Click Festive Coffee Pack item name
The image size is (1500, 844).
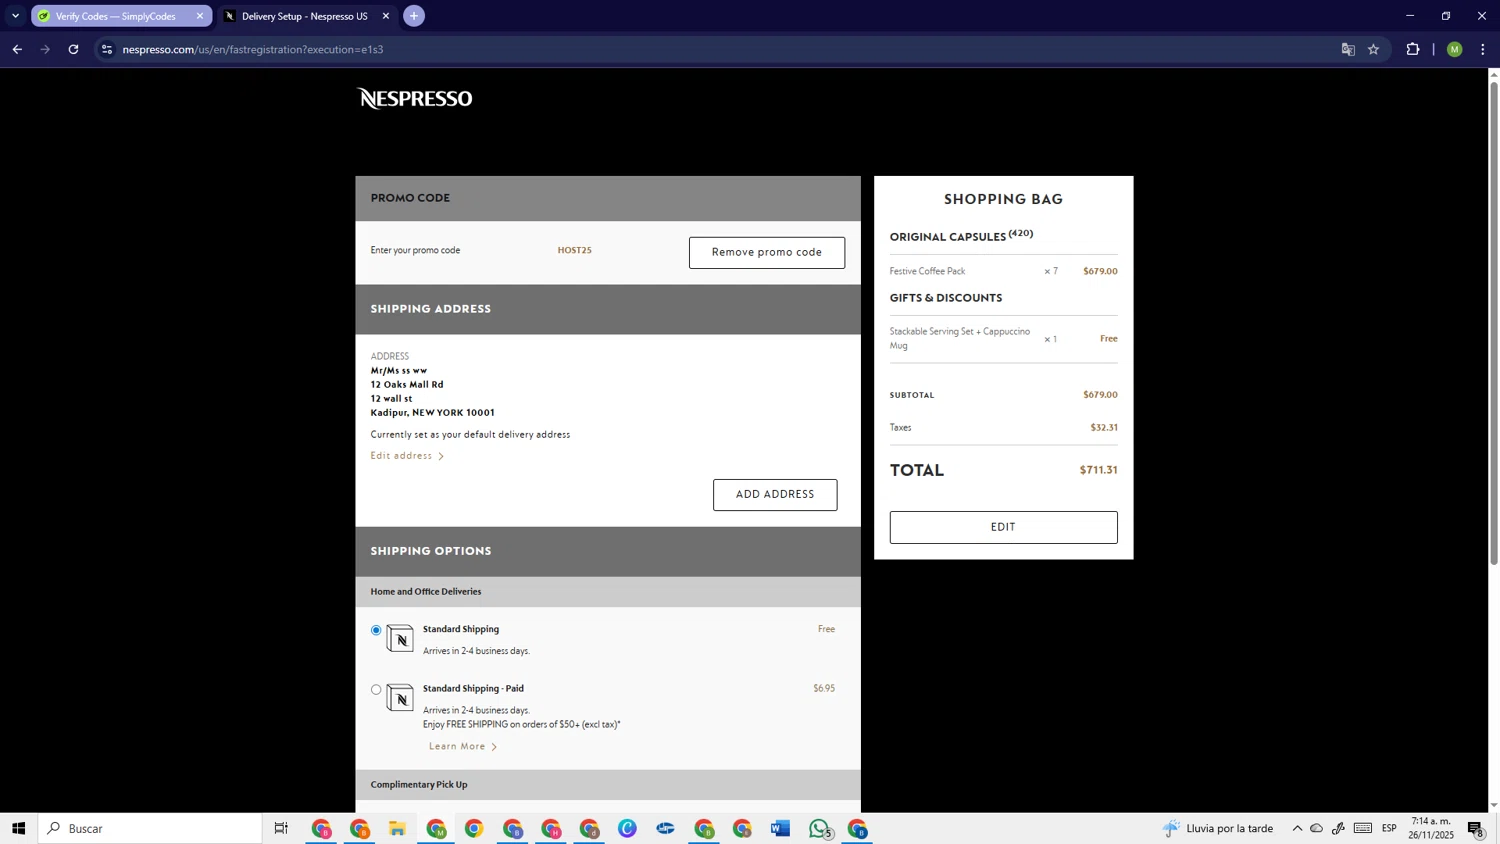(927, 271)
